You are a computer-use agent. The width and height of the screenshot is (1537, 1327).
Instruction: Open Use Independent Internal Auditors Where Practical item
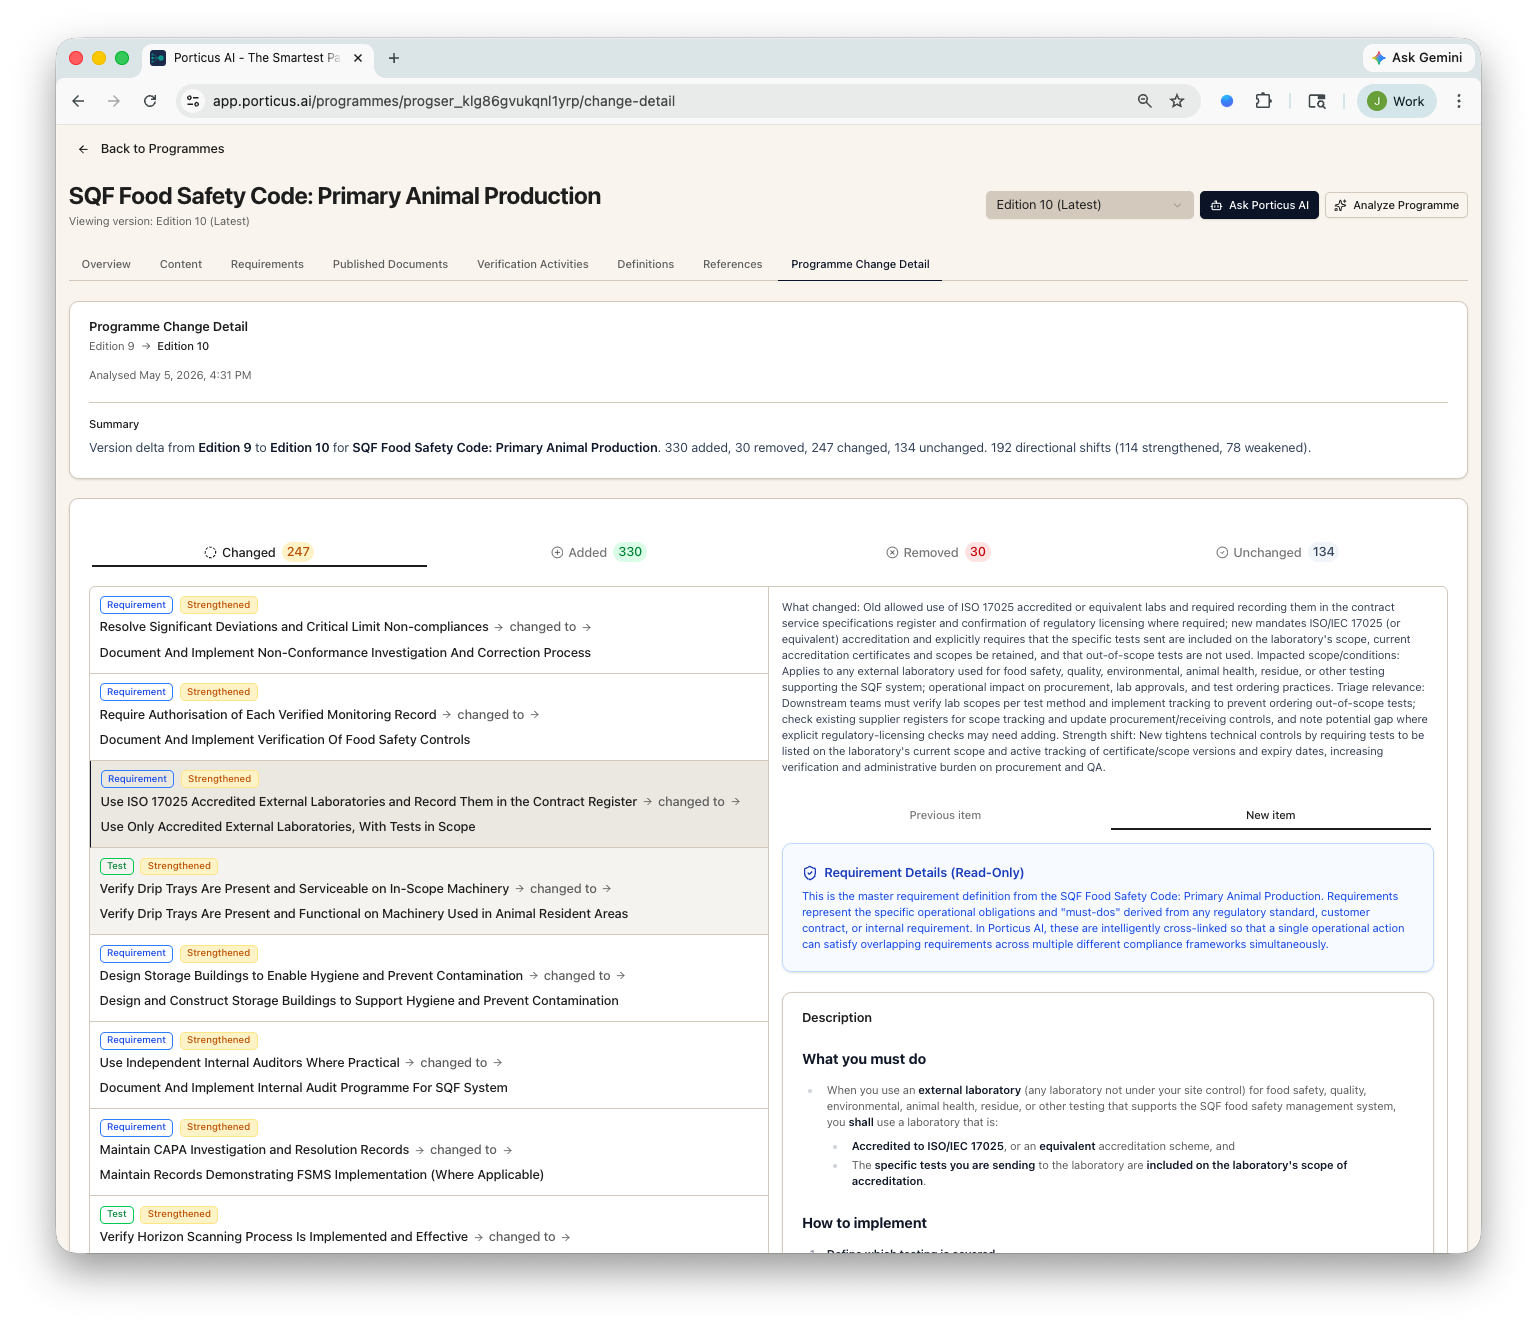(429, 1065)
